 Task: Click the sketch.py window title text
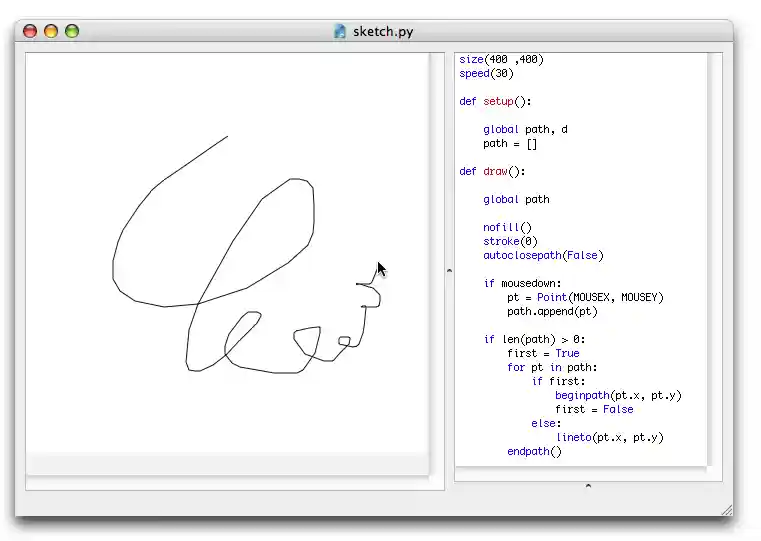pyautogui.click(x=383, y=31)
